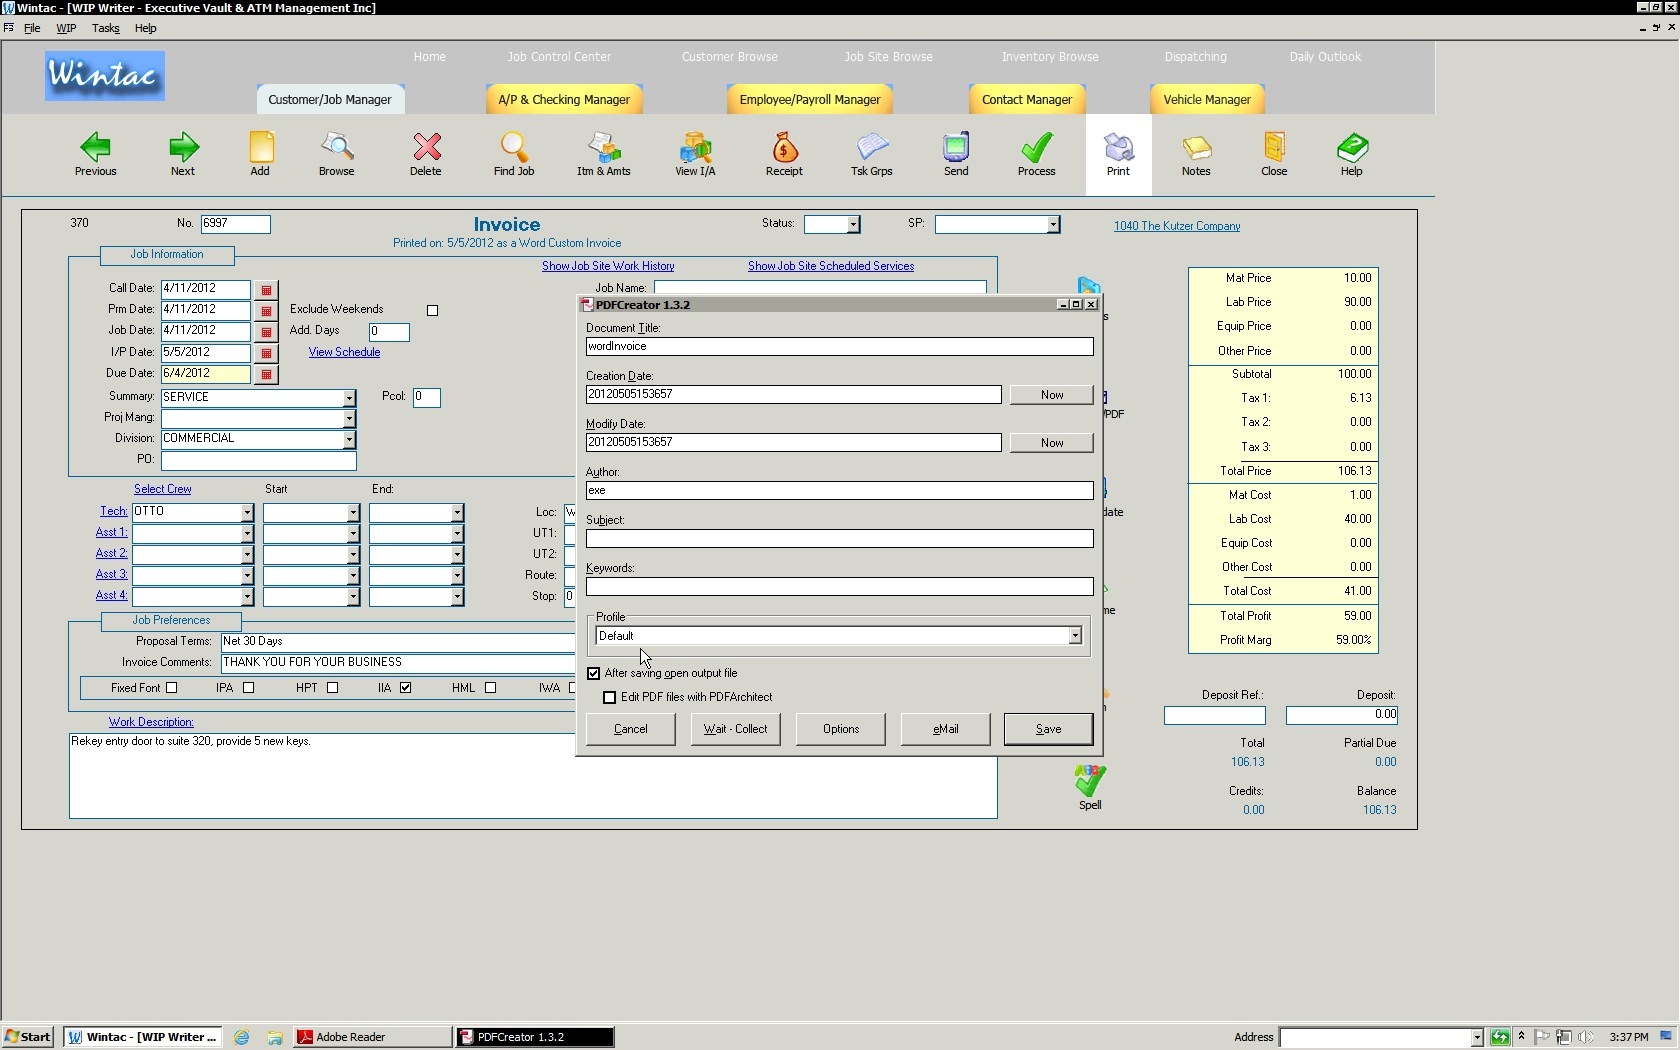Uncheck the IIA checkbox
This screenshot has height=1050, width=1680.
pos(406,687)
